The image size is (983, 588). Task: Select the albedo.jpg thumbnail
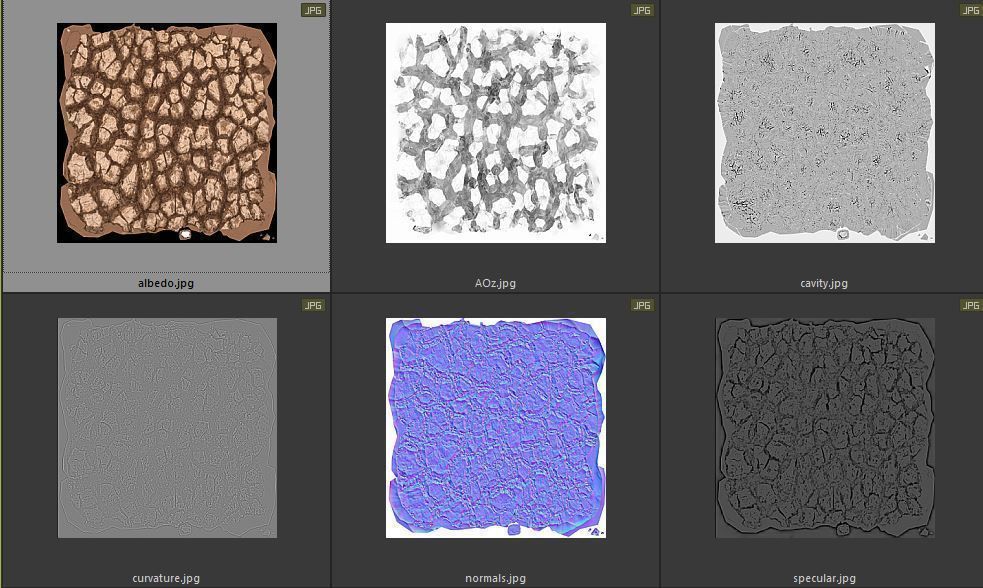tap(167, 133)
